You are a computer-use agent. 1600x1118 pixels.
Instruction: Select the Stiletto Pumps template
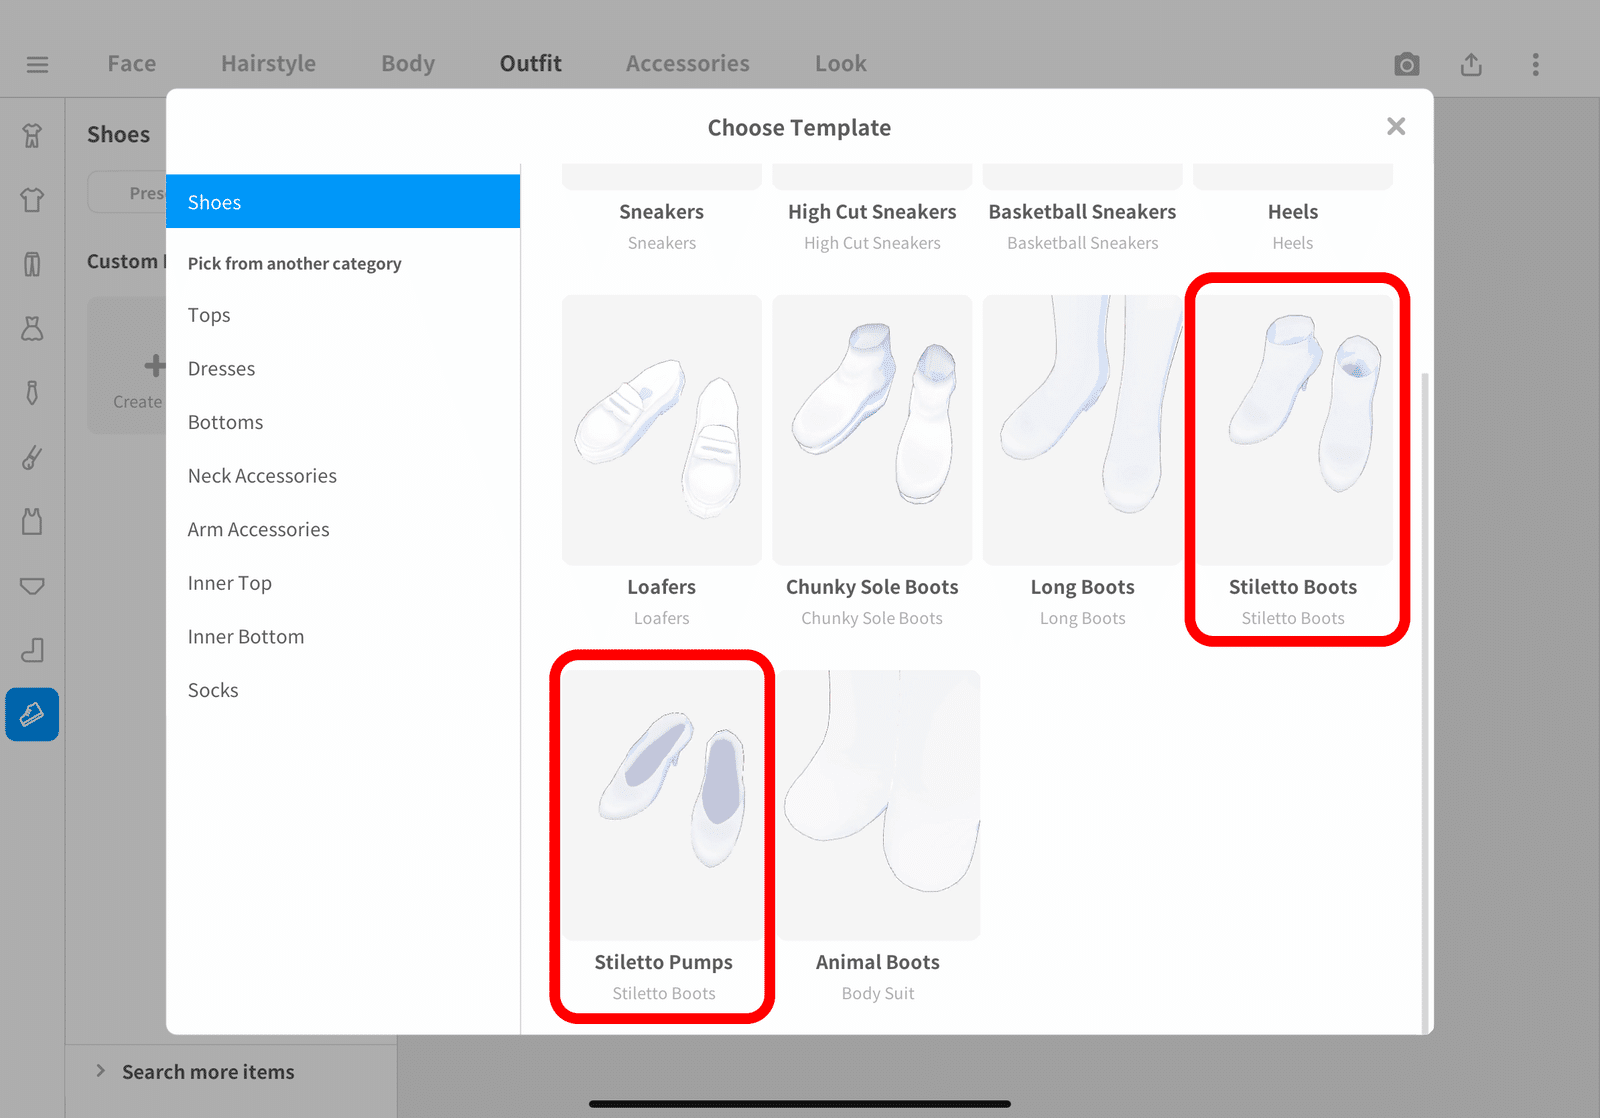[662, 805]
